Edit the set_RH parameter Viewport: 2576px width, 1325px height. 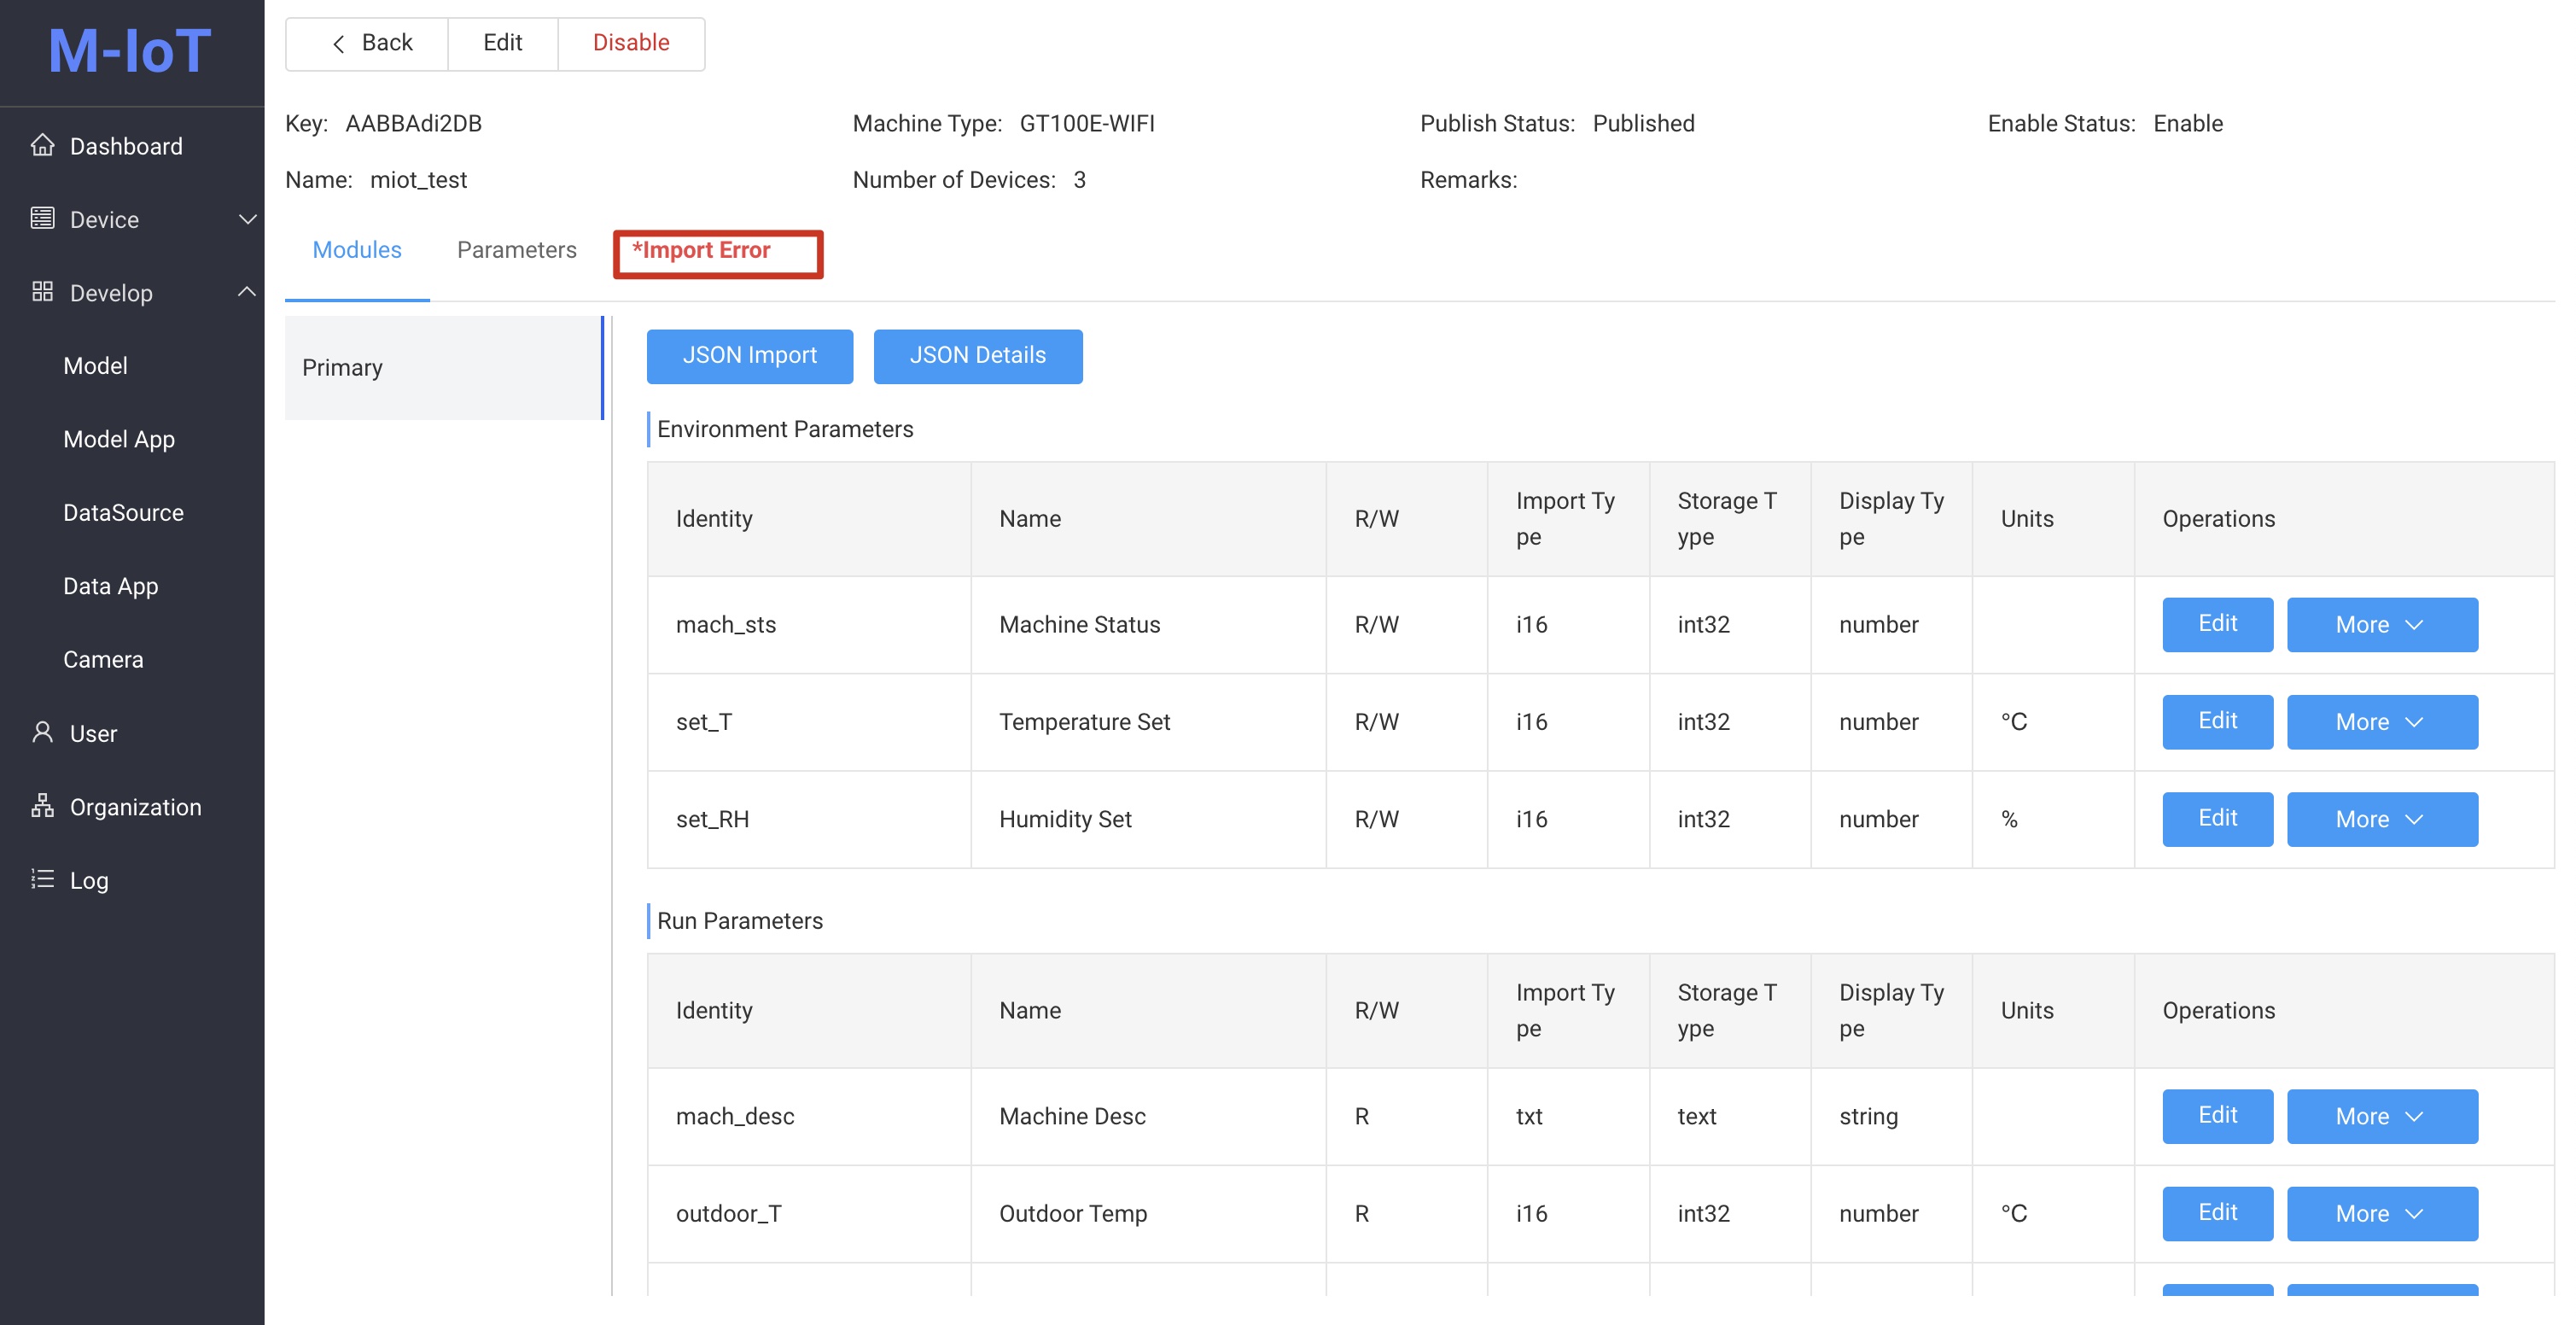click(2217, 818)
